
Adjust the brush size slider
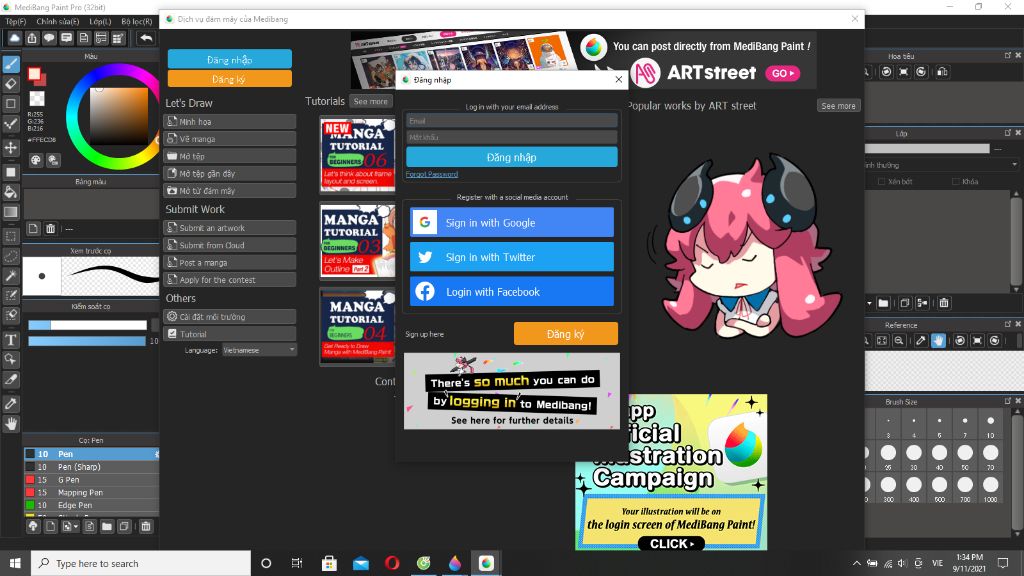[x=87, y=325]
